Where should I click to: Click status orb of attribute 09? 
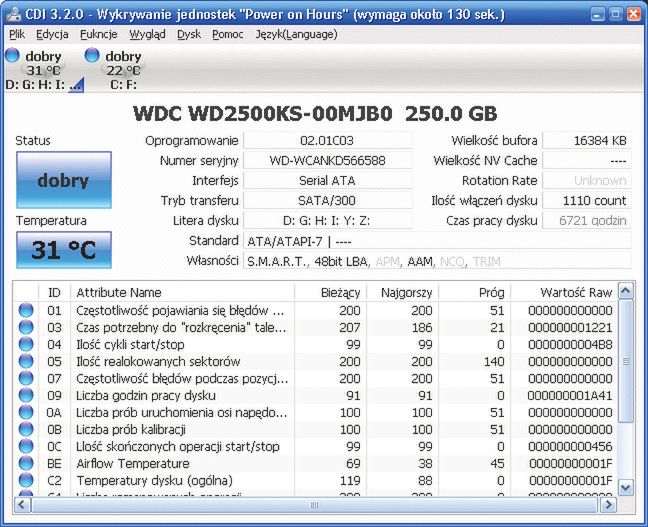click(26, 395)
